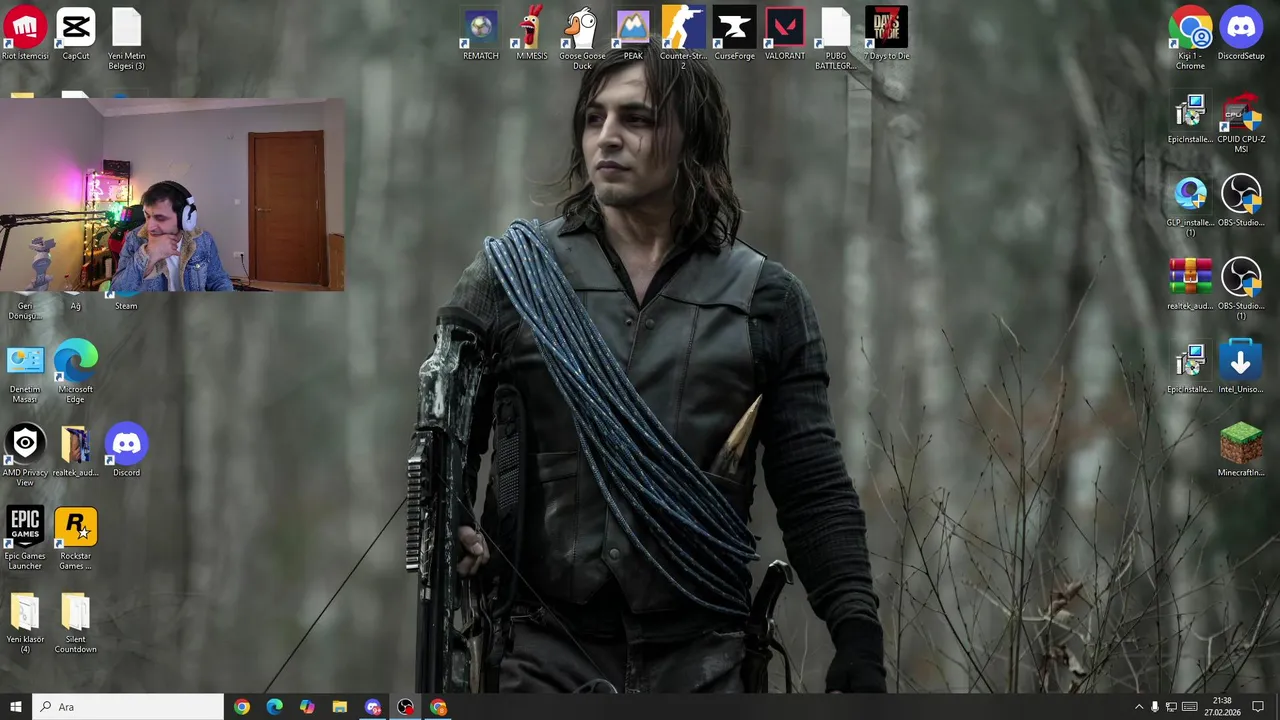Launch Rockstar Games Launcher shortcut
This screenshot has width=1280, height=720.
[76, 540]
